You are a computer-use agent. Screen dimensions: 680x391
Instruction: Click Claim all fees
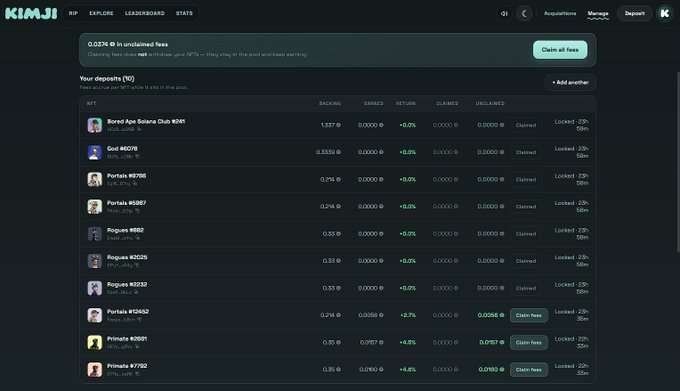point(560,50)
